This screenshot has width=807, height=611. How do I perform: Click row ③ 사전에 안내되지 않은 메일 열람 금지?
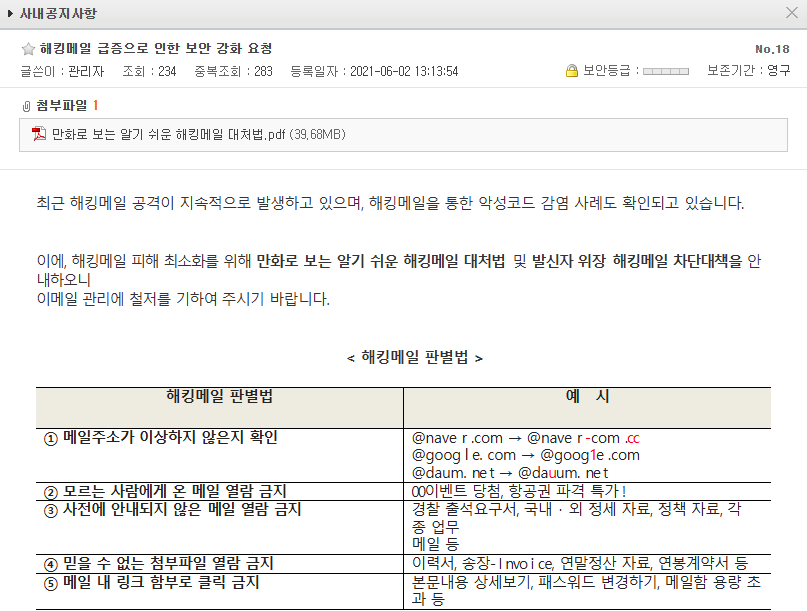(172, 510)
